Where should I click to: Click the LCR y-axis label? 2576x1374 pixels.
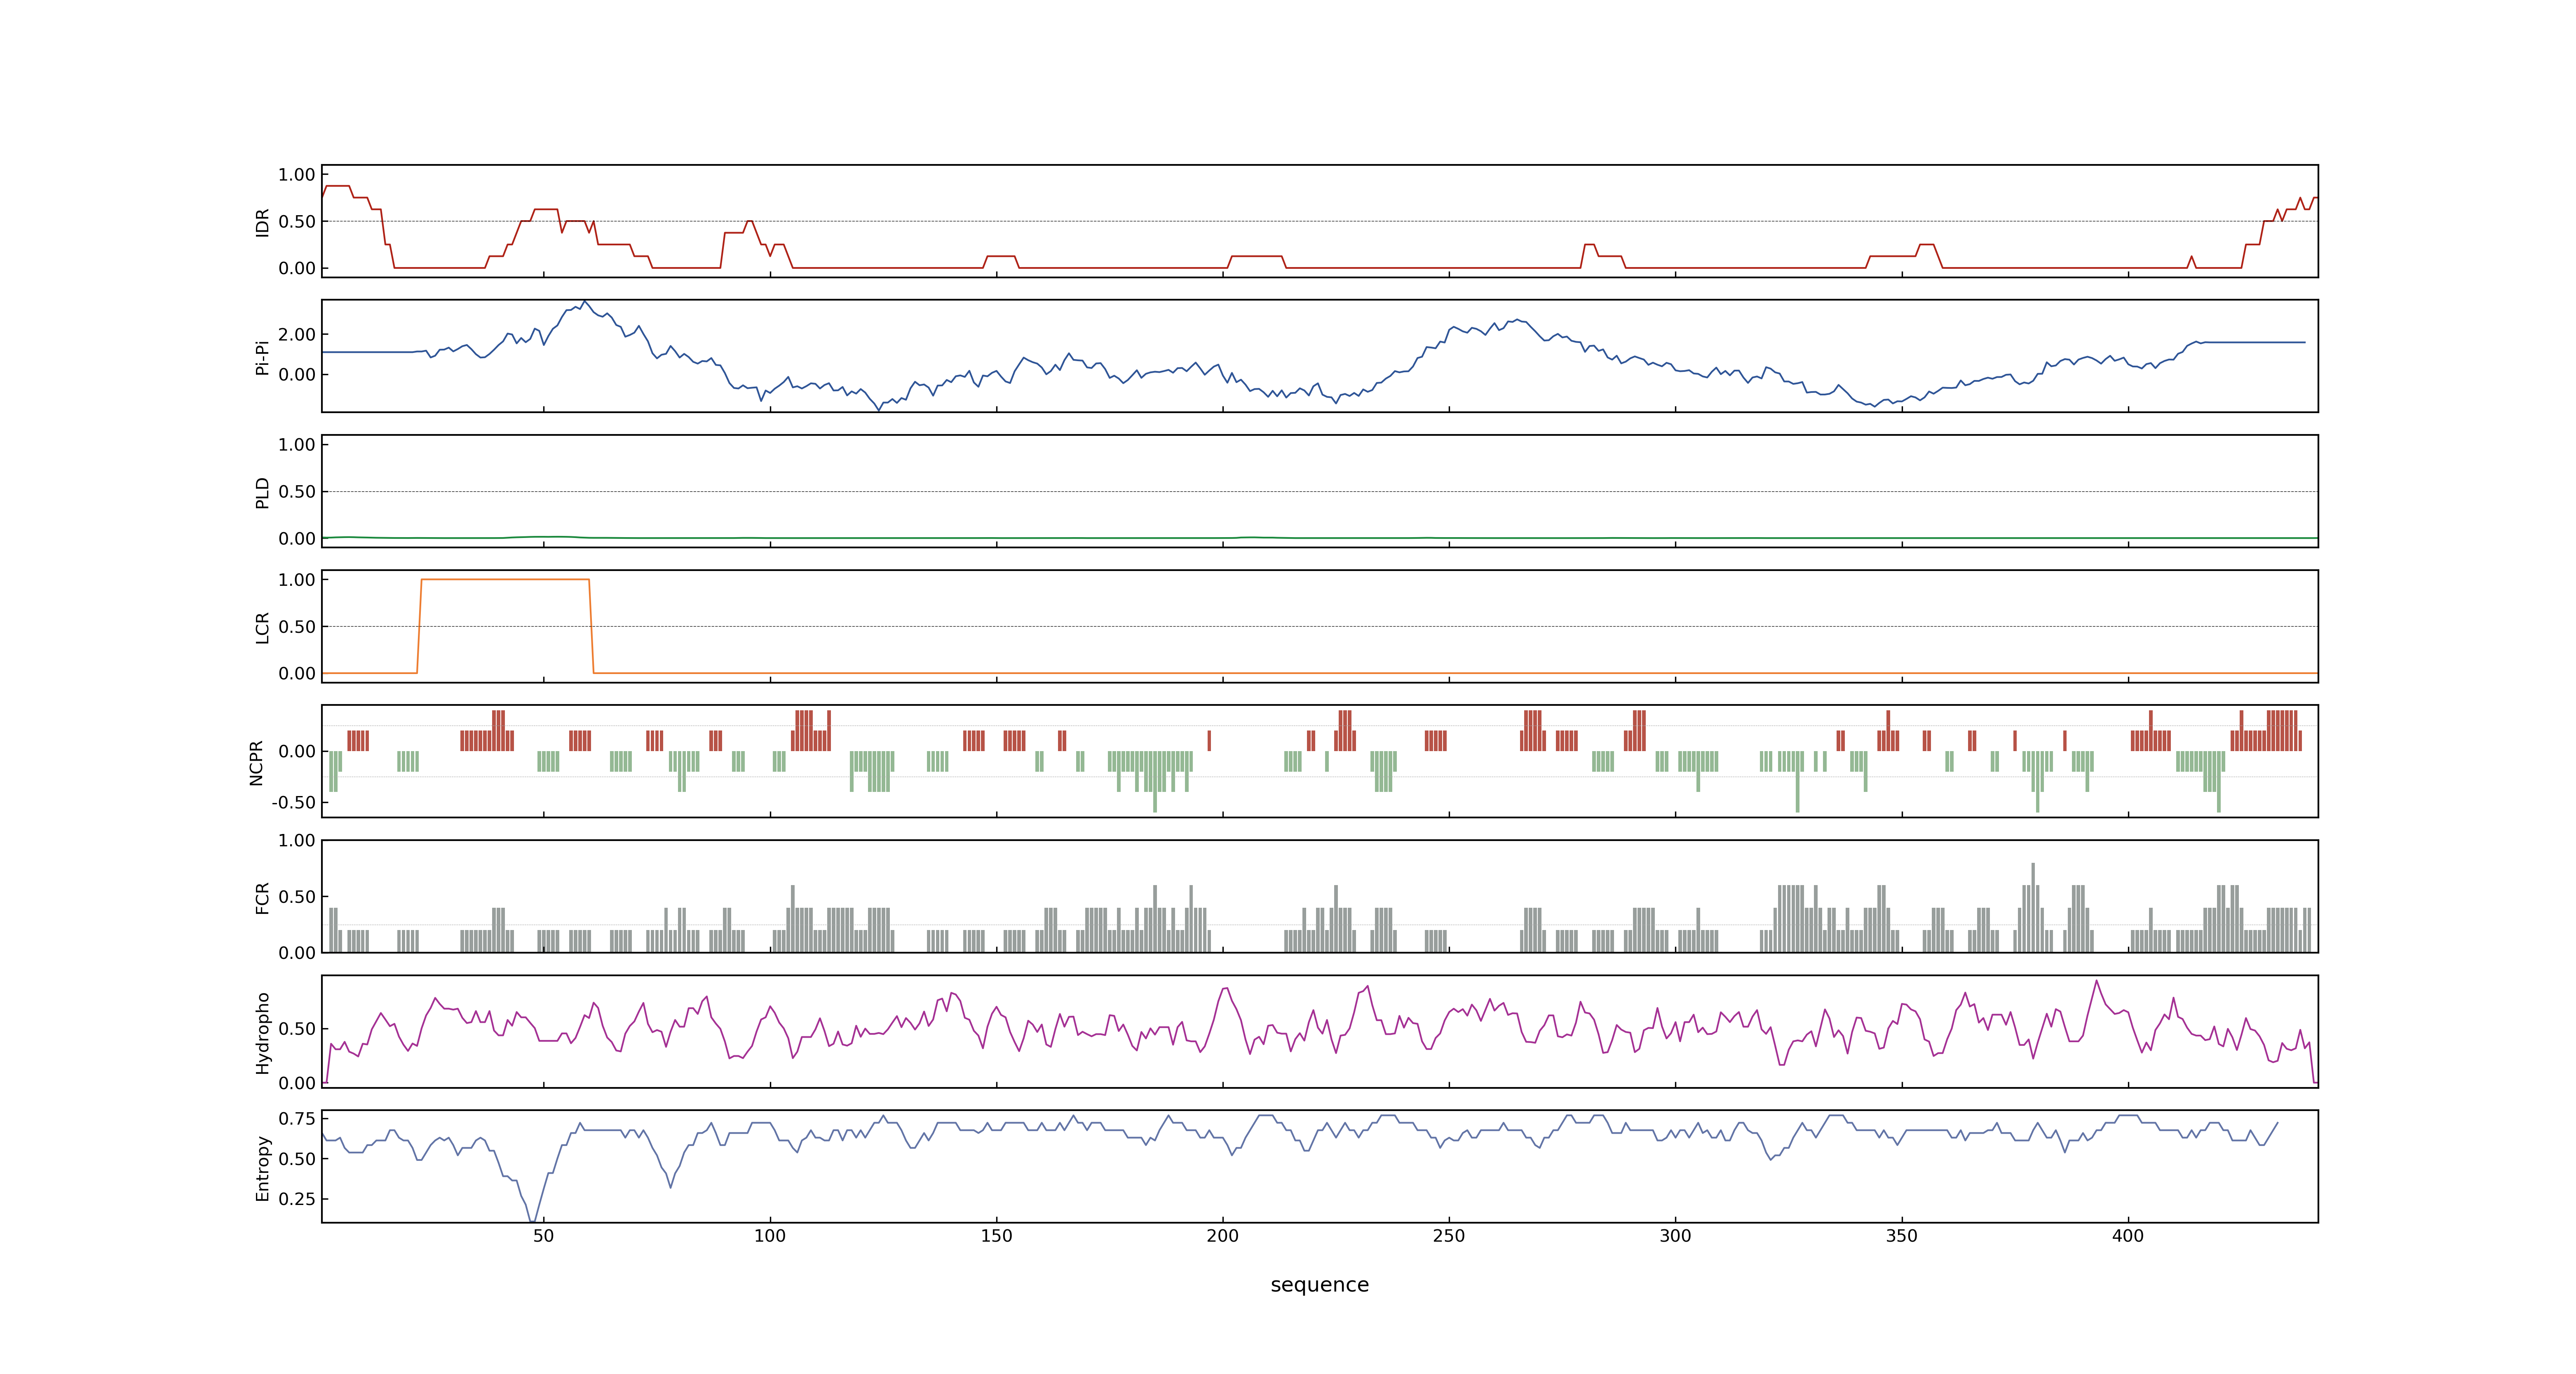262,627
